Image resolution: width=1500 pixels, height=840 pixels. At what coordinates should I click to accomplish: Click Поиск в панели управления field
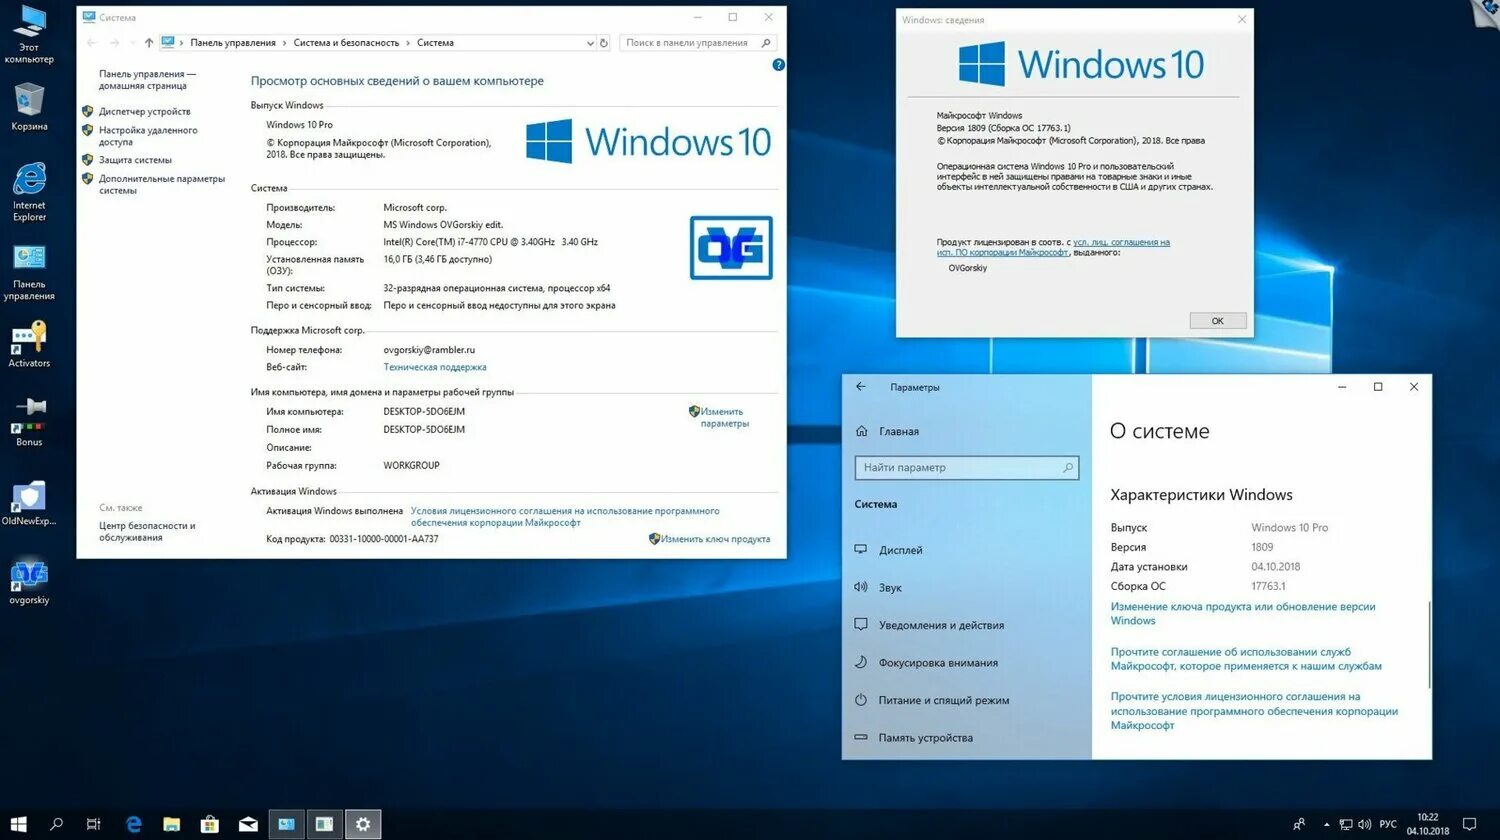[x=697, y=43]
